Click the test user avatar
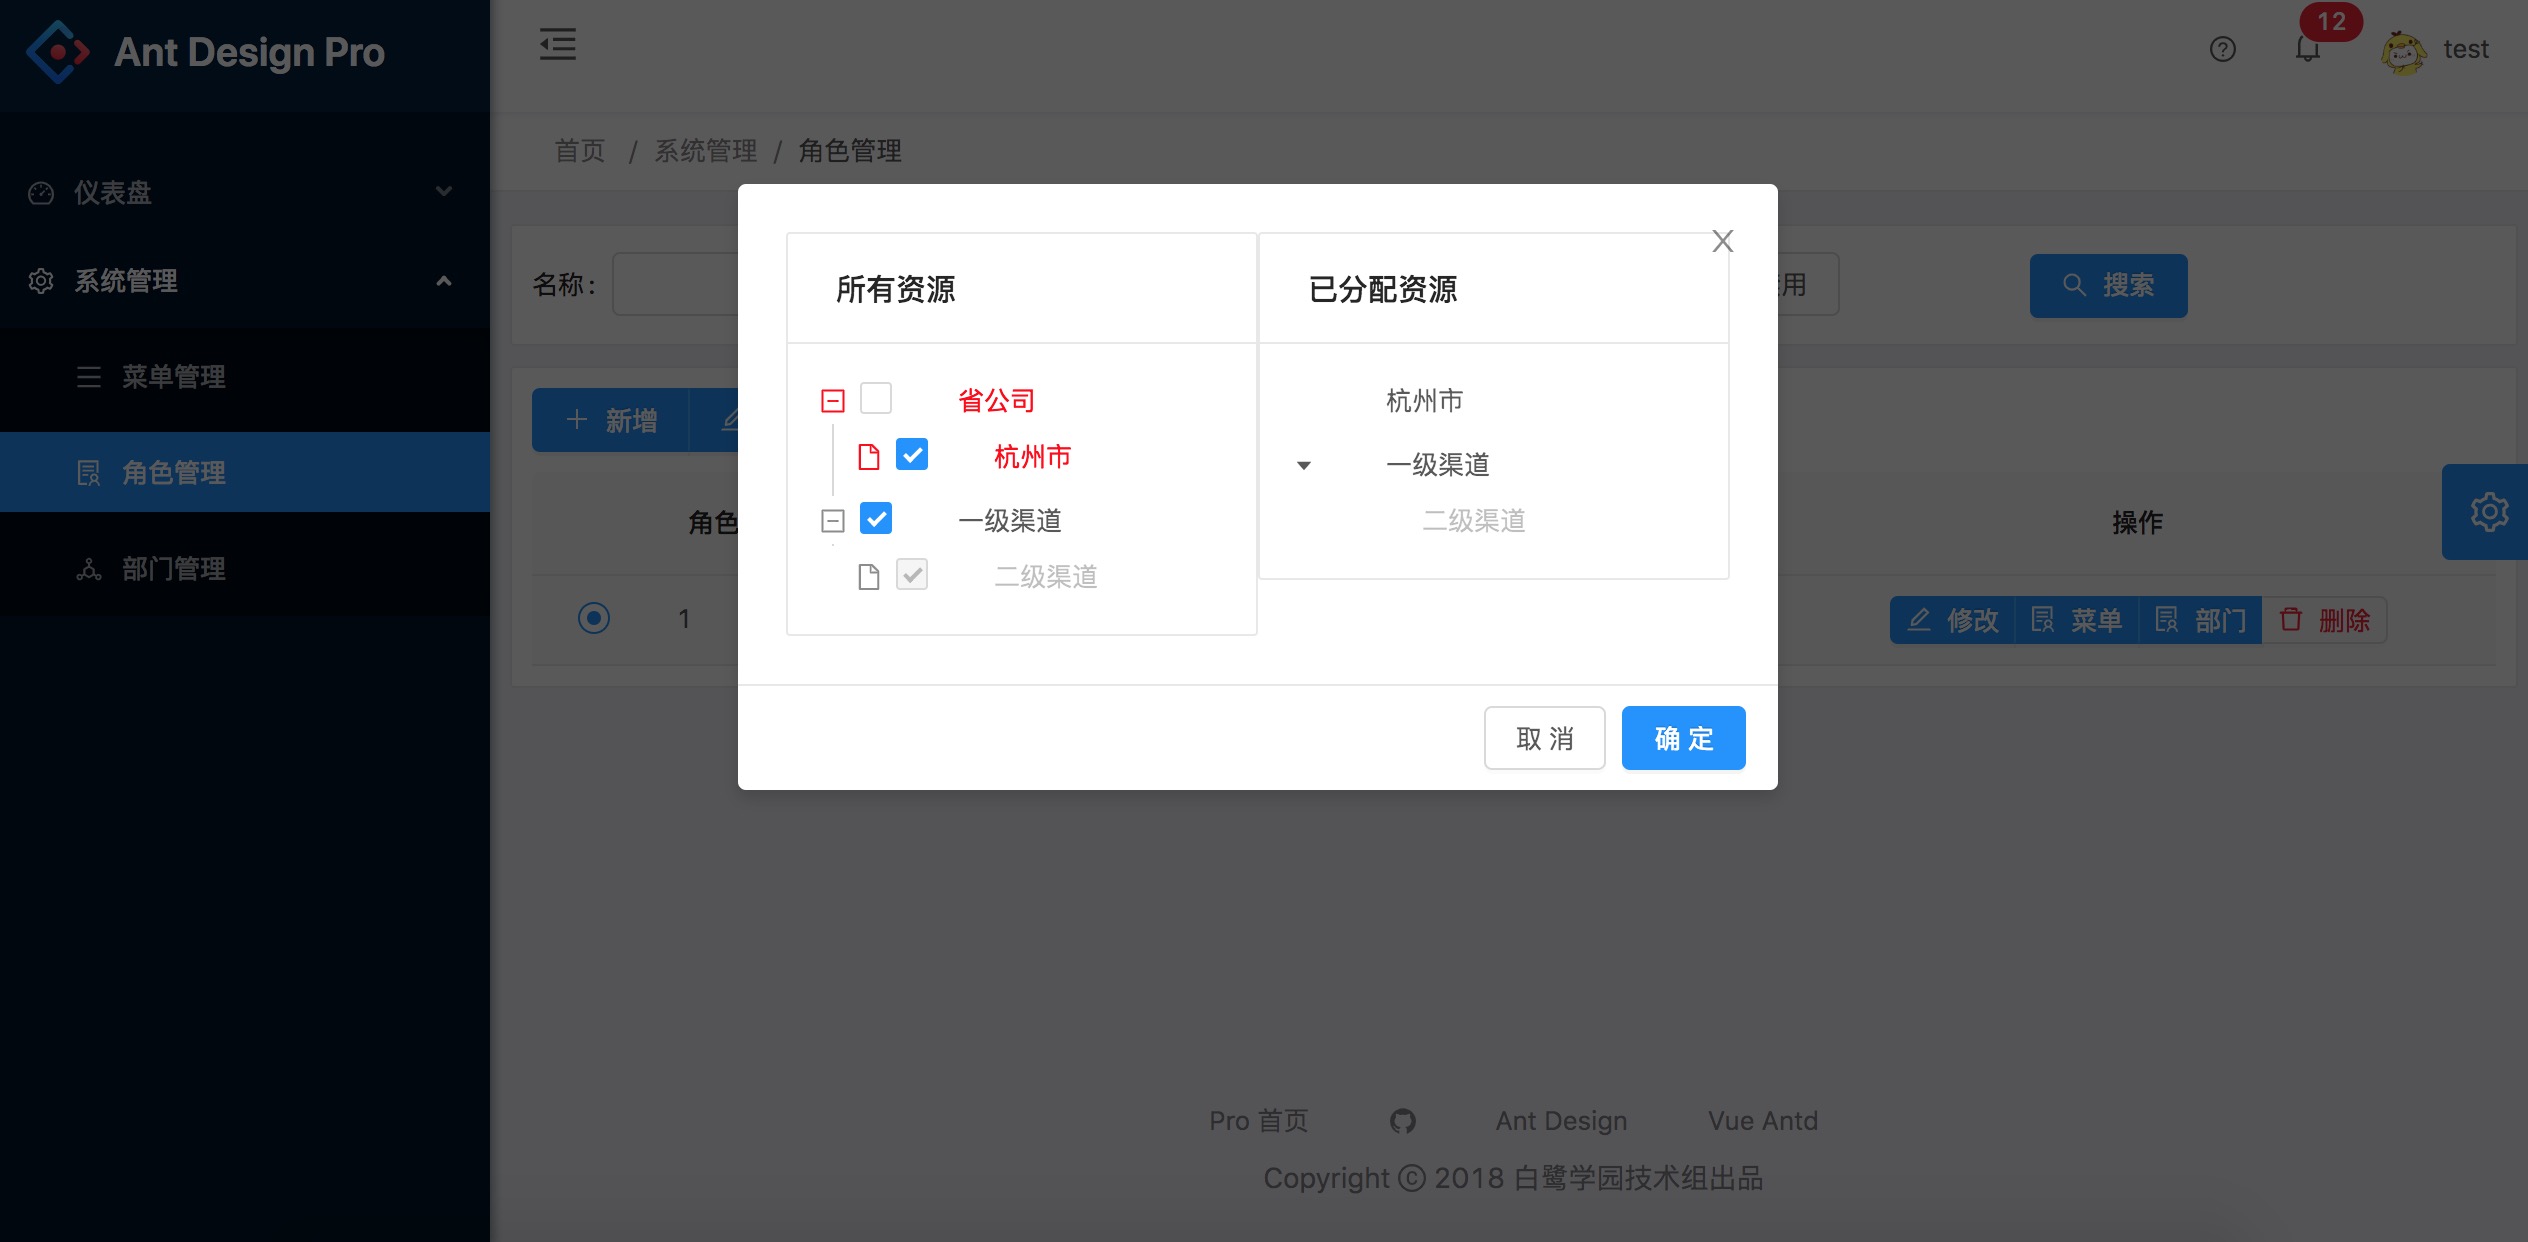2528x1242 pixels. tap(2403, 51)
